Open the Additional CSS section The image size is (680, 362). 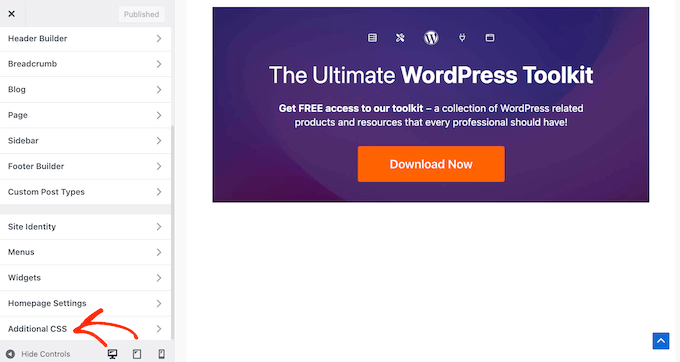click(x=85, y=329)
